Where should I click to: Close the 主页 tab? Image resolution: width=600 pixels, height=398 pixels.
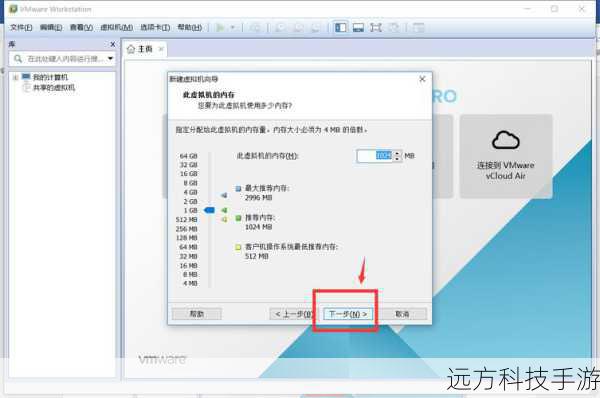pyautogui.click(x=161, y=49)
